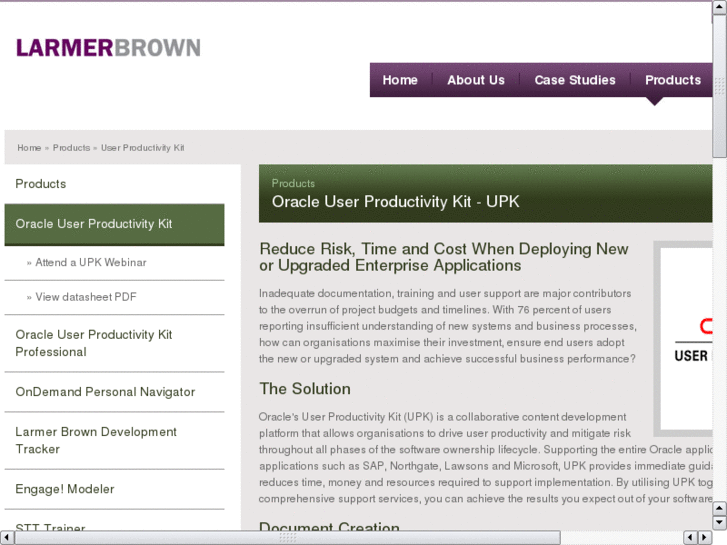
Task: Open the Products navigation tab
Action: (672, 80)
